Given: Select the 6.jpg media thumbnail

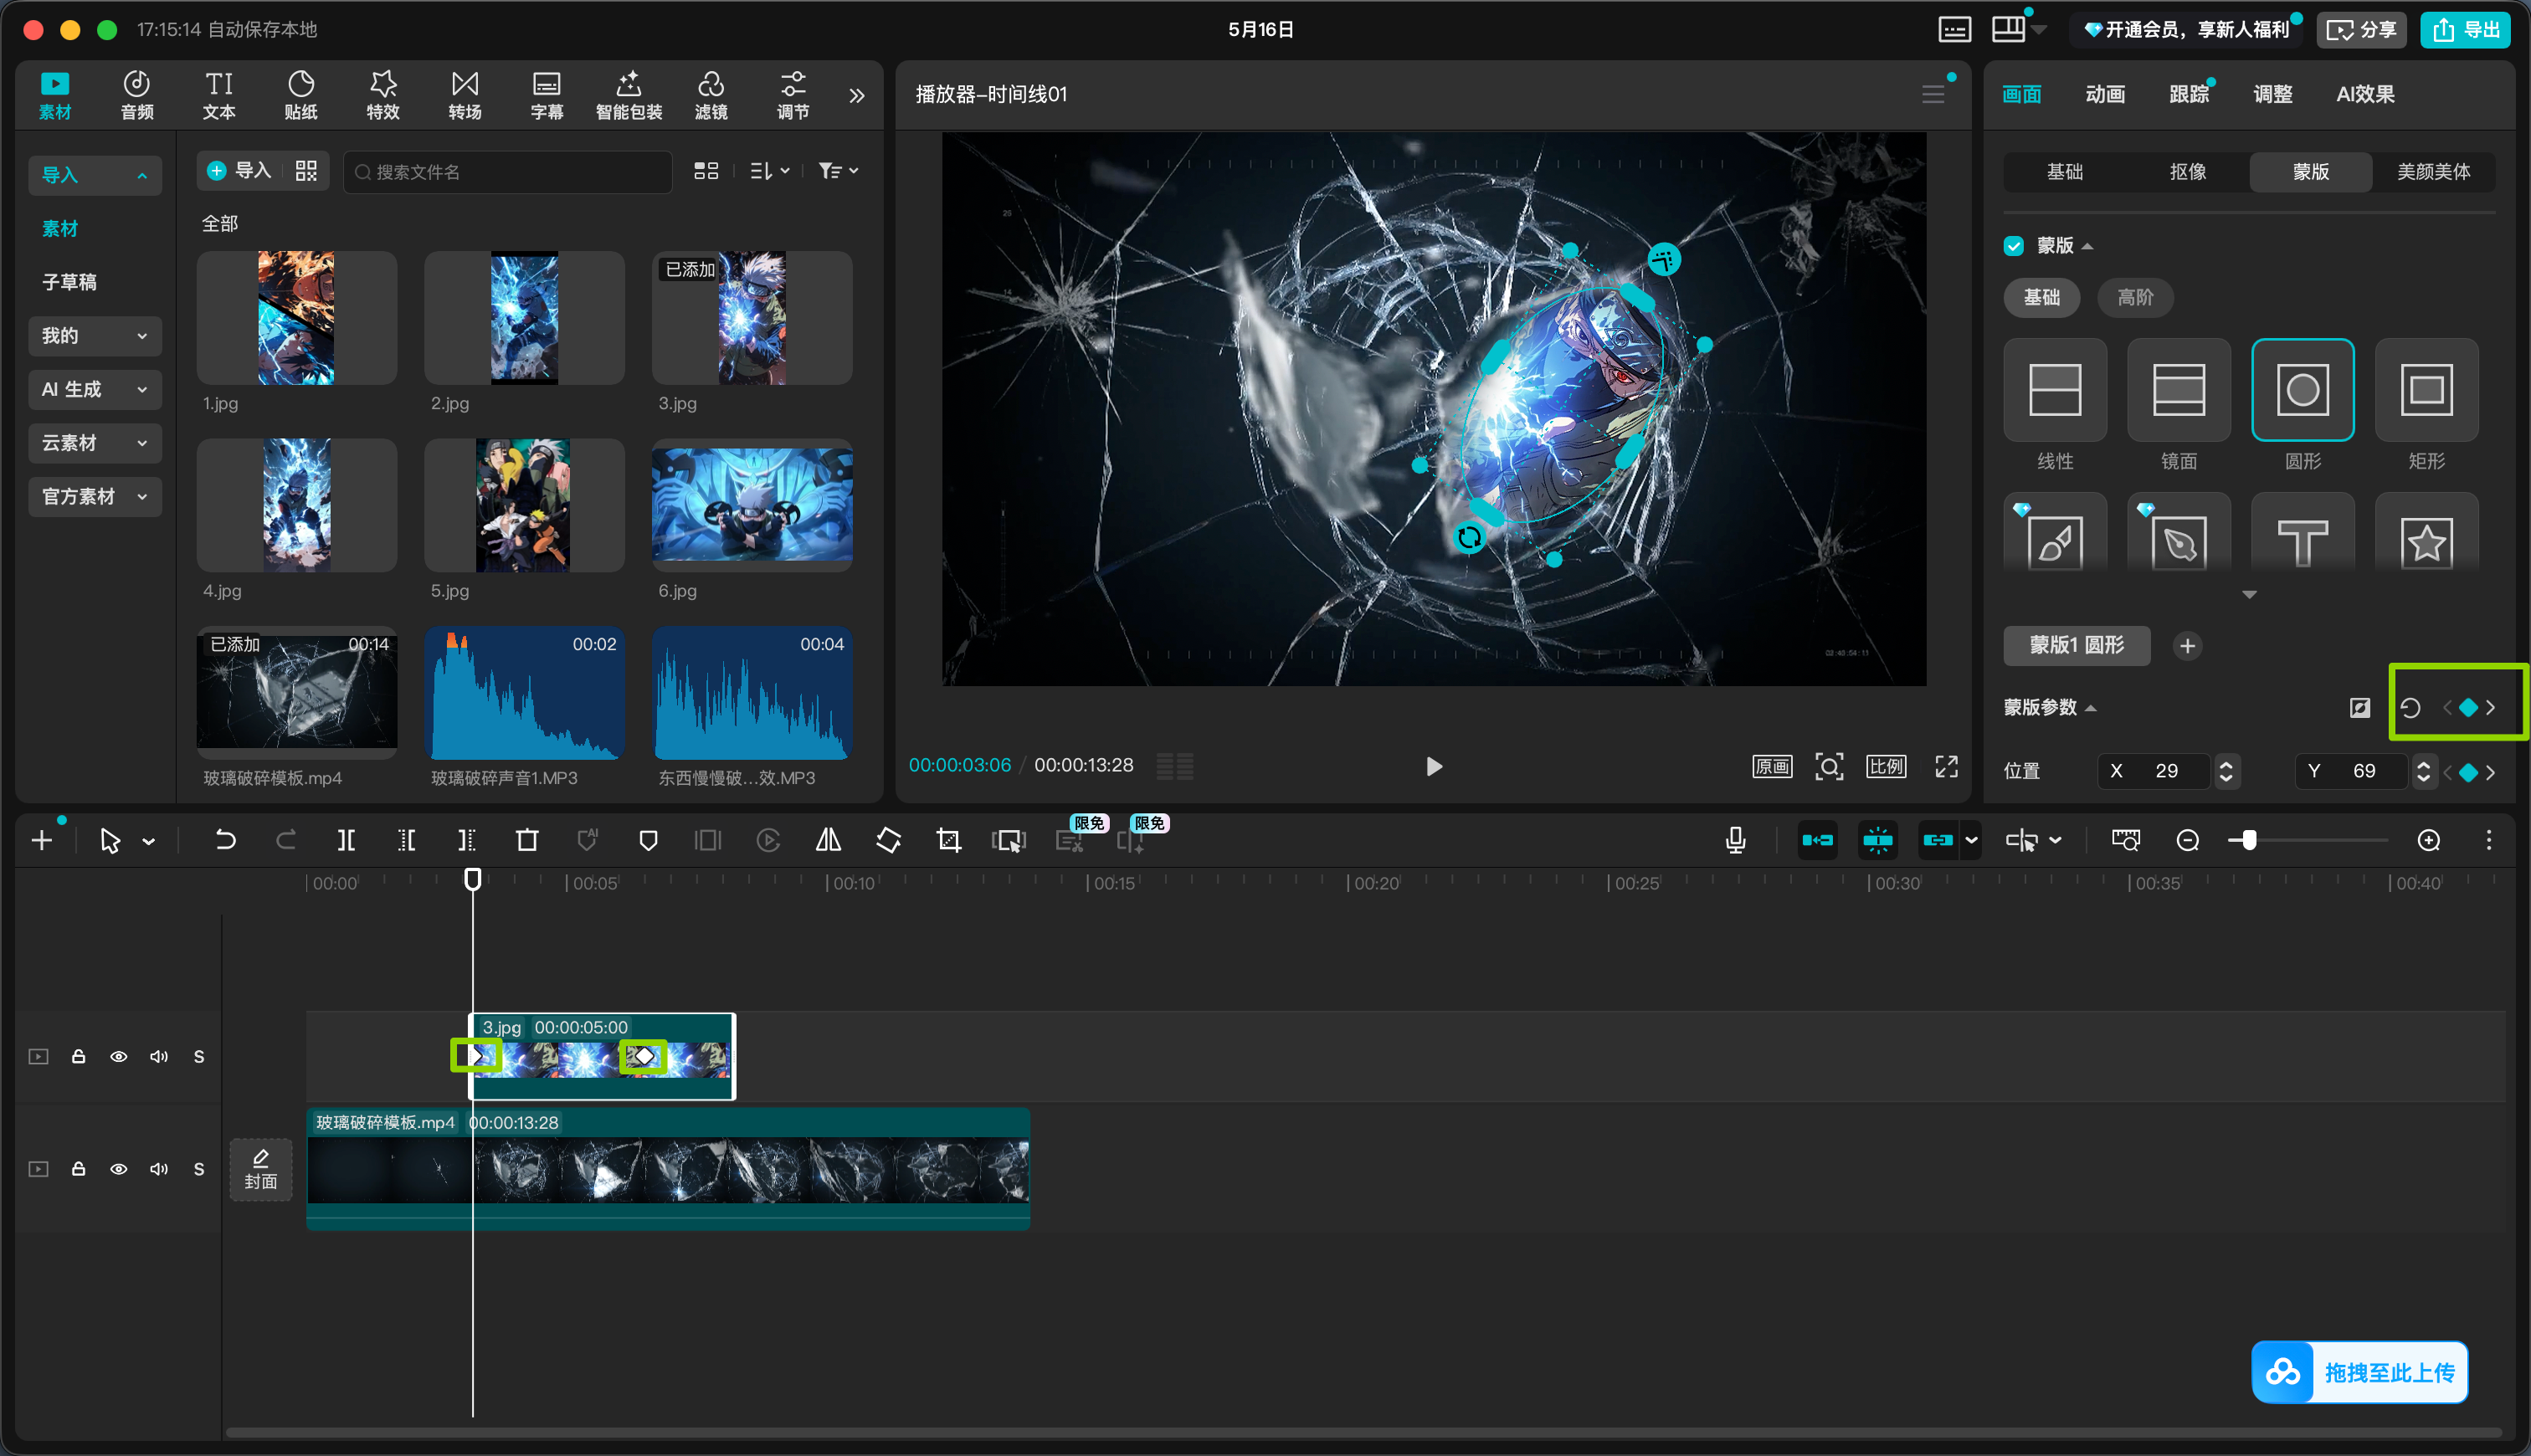Looking at the screenshot, I should click(752, 506).
